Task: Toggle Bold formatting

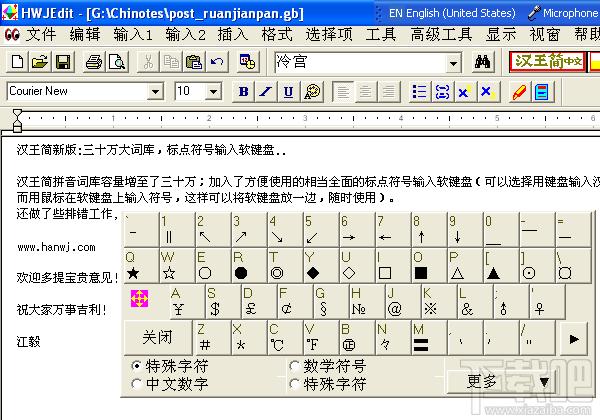Action: click(x=243, y=92)
